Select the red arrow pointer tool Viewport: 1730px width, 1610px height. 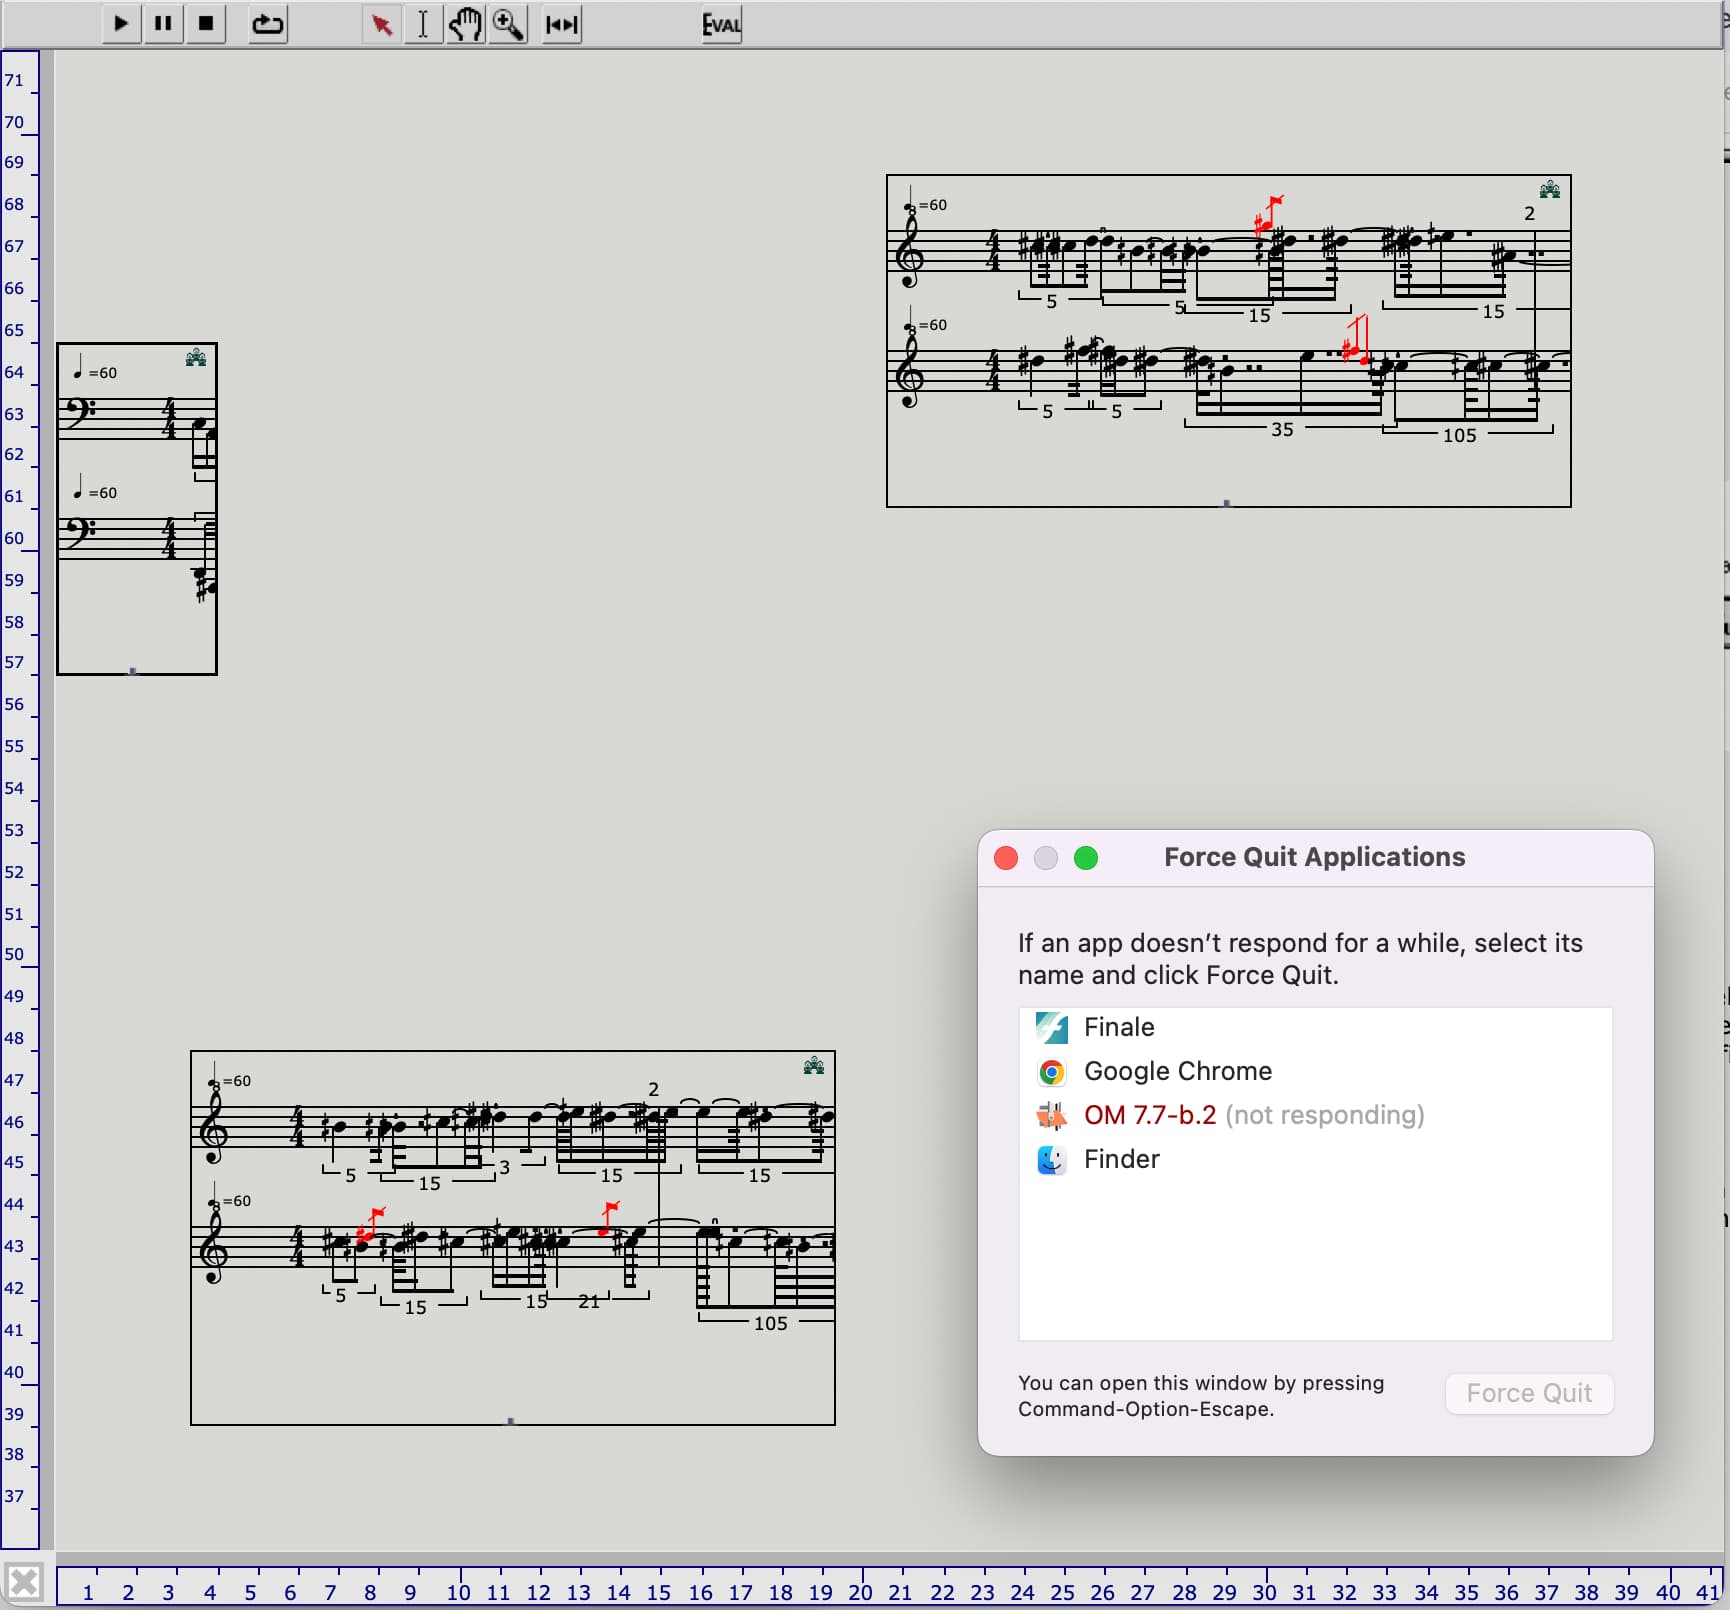coord(381,24)
